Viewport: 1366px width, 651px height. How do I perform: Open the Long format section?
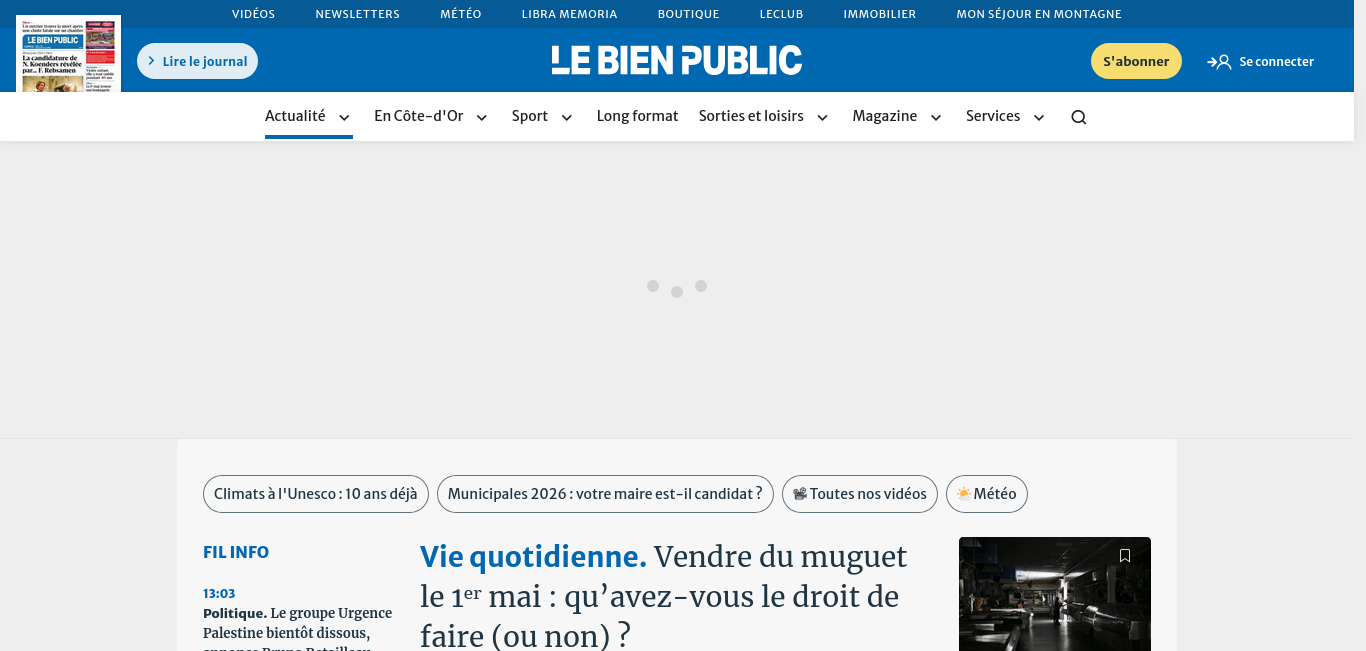pyautogui.click(x=637, y=116)
